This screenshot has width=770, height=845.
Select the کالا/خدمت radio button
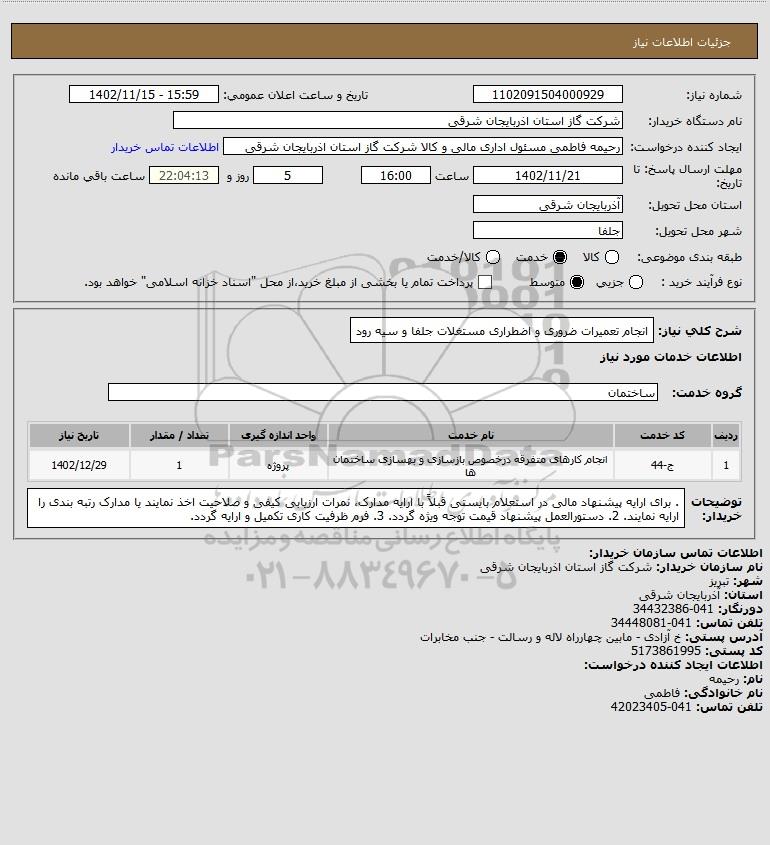click(492, 258)
